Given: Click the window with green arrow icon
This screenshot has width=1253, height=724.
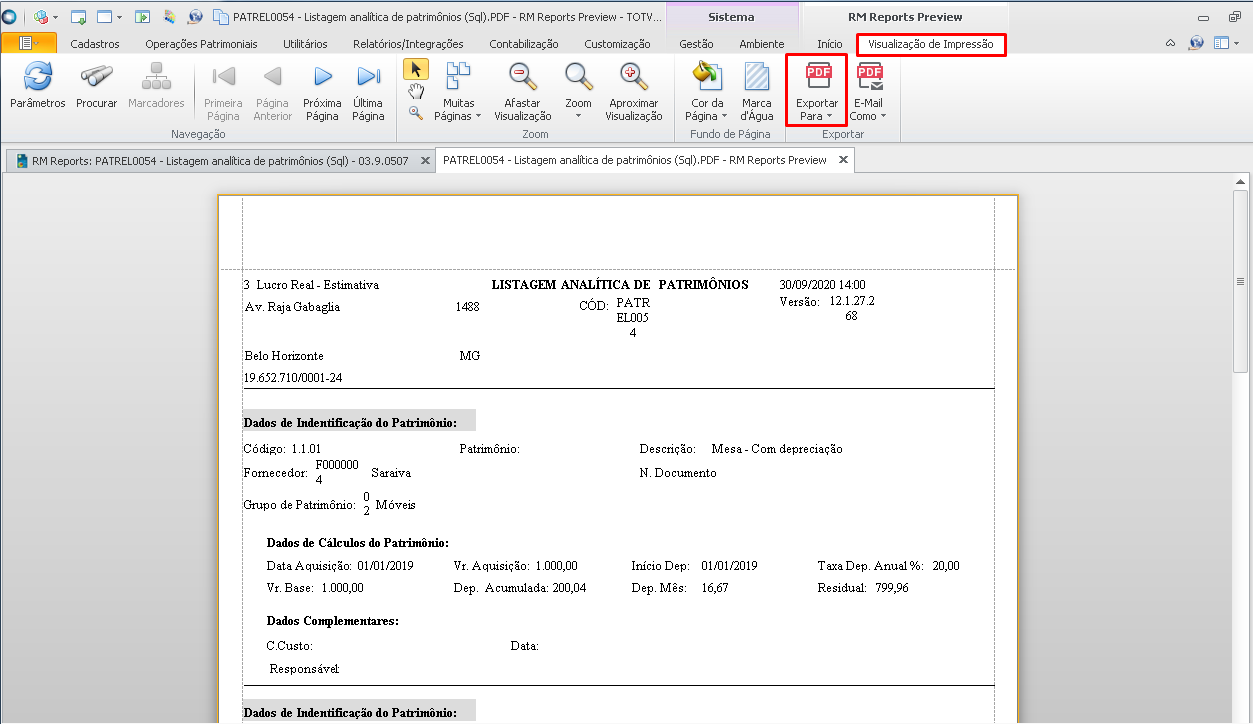Looking at the screenshot, I should pyautogui.click(x=78, y=17).
